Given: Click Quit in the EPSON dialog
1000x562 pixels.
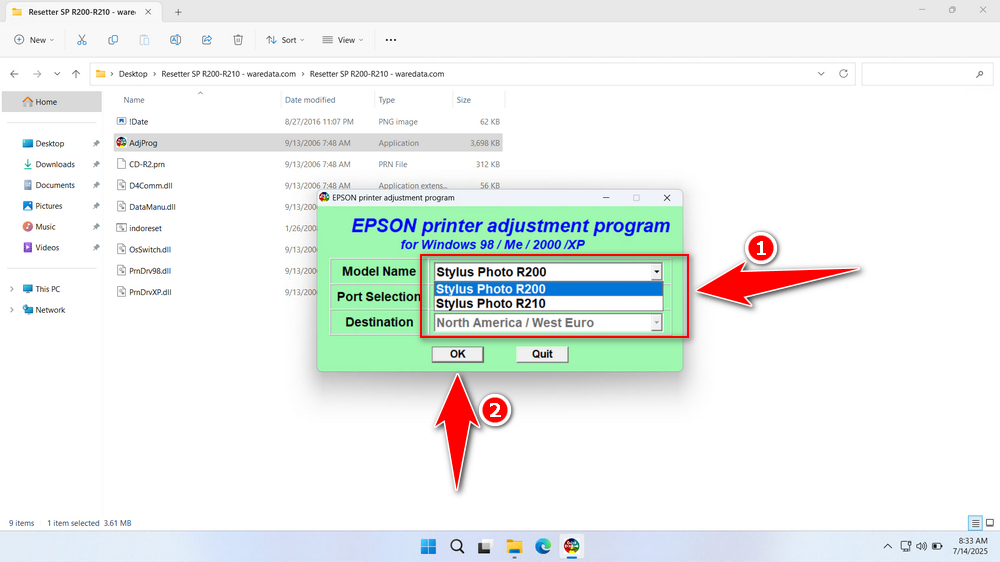Looking at the screenshot, I should coord(542,354).
